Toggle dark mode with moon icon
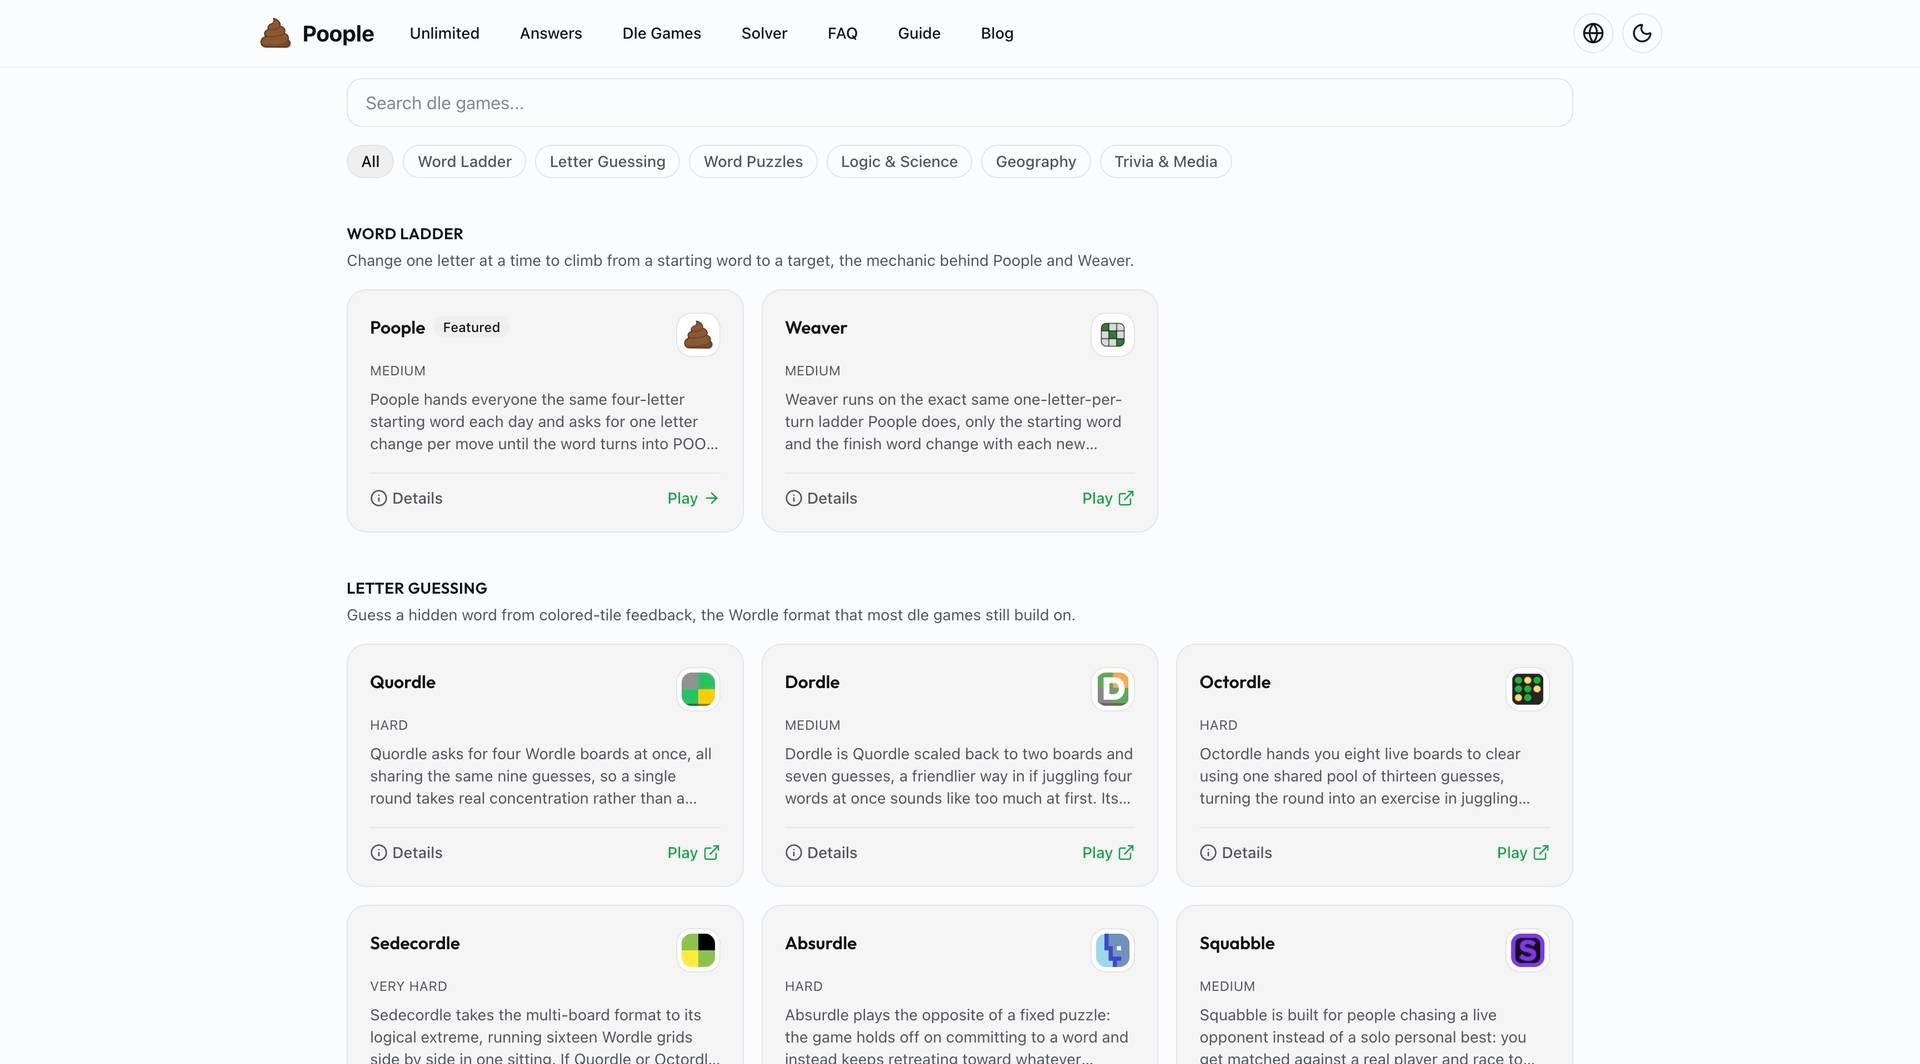1920x1064 pixels. [x=1642, y=33]
